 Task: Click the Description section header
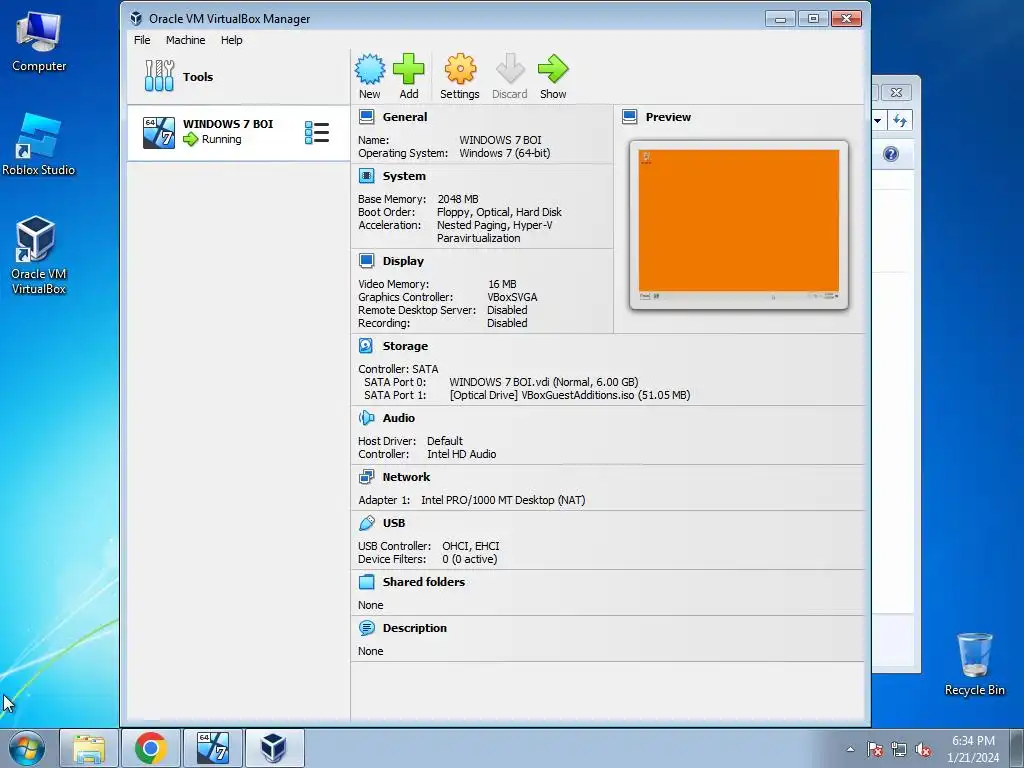pyautogui.click(x=415, y=628)
